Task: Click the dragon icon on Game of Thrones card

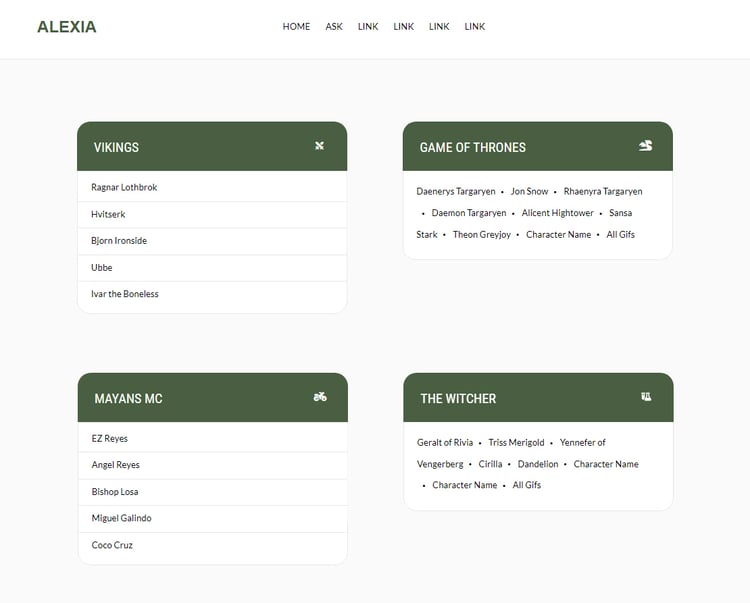Action: 646,146
